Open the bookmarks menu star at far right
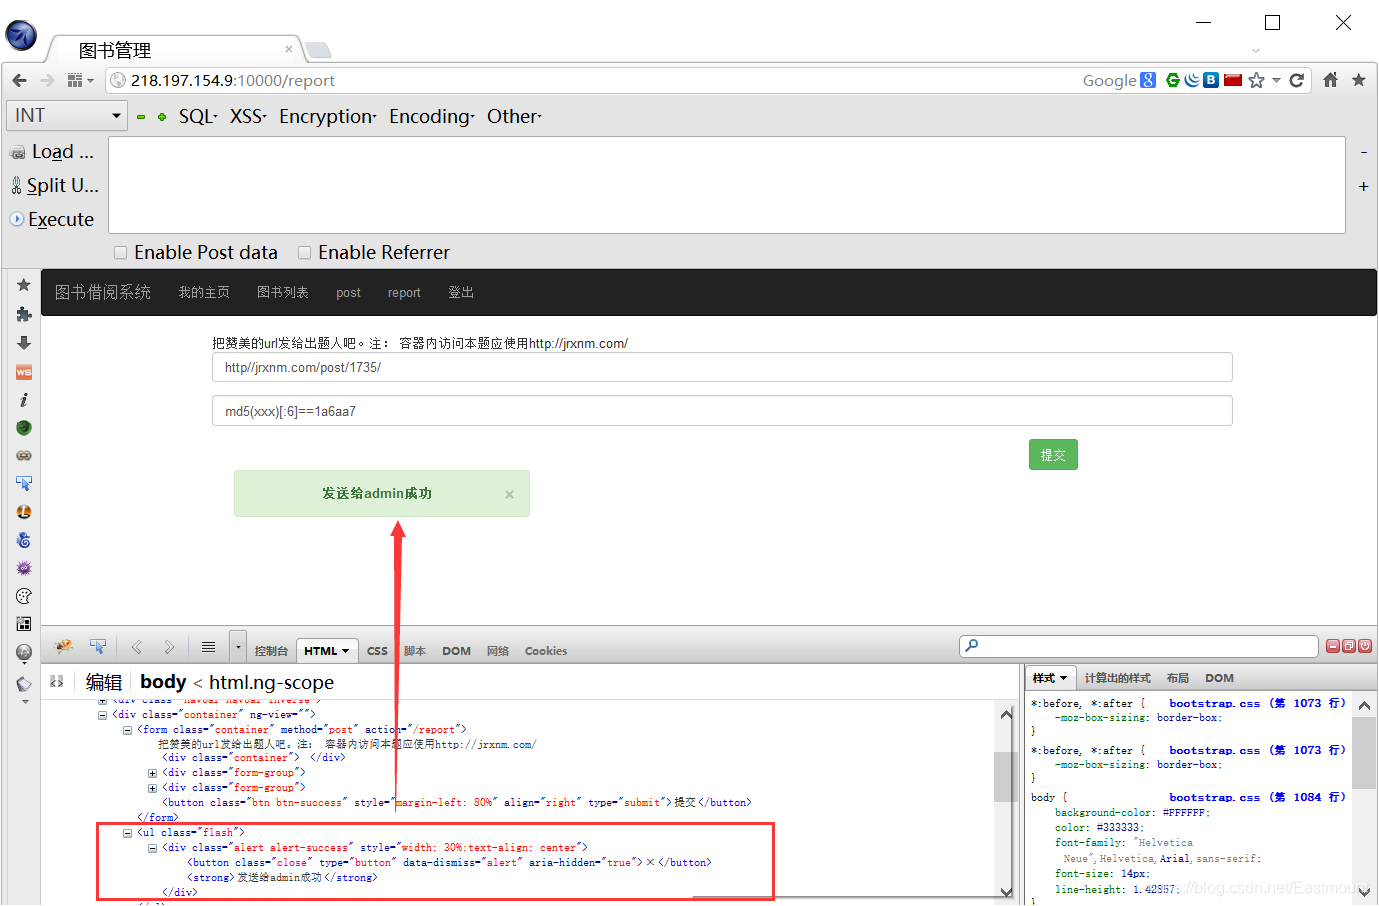The height and width of the screenshot is (906, 1379). 1359,80
